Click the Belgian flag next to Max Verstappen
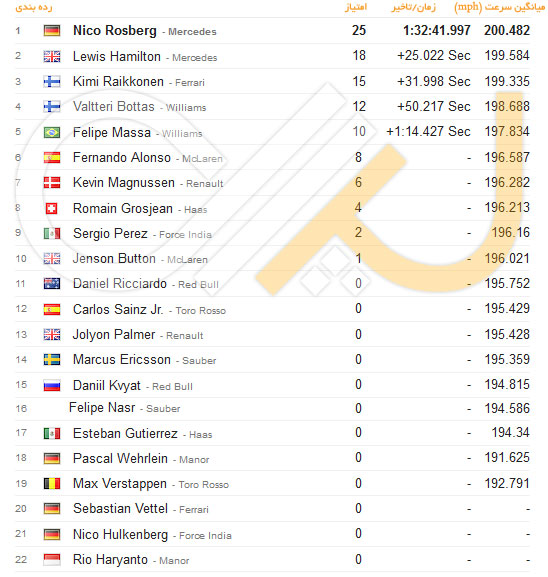This screenshot has width=548, height=577. coord(52,483)
